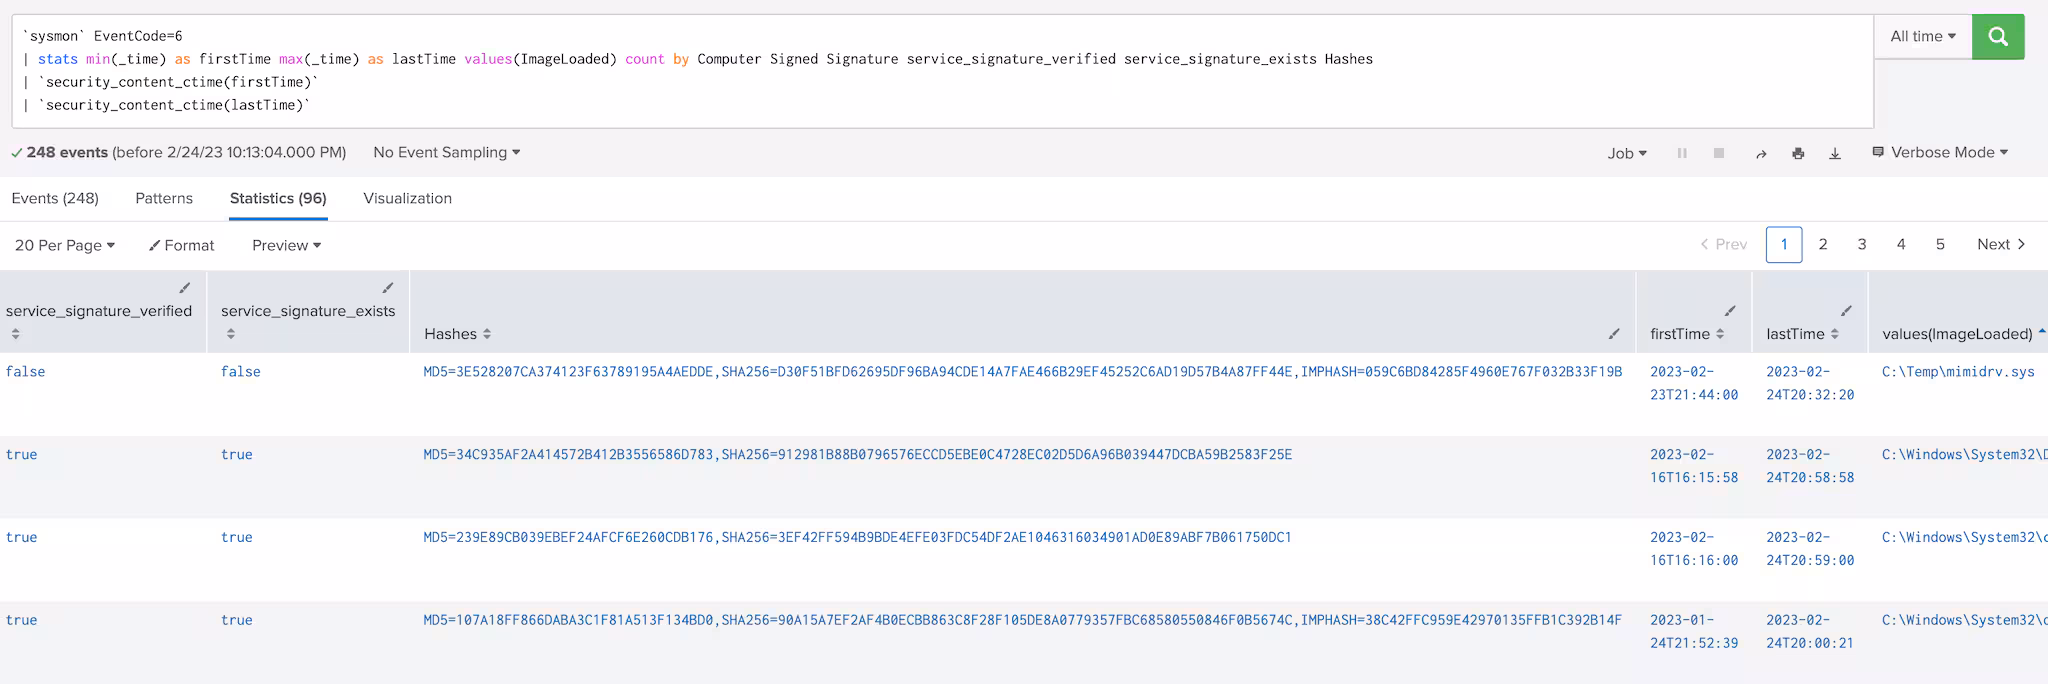This screenshot has width=2048, height=684.
Task: Edit service_signature_verified column pencil icon
Action: pos(185,288)
